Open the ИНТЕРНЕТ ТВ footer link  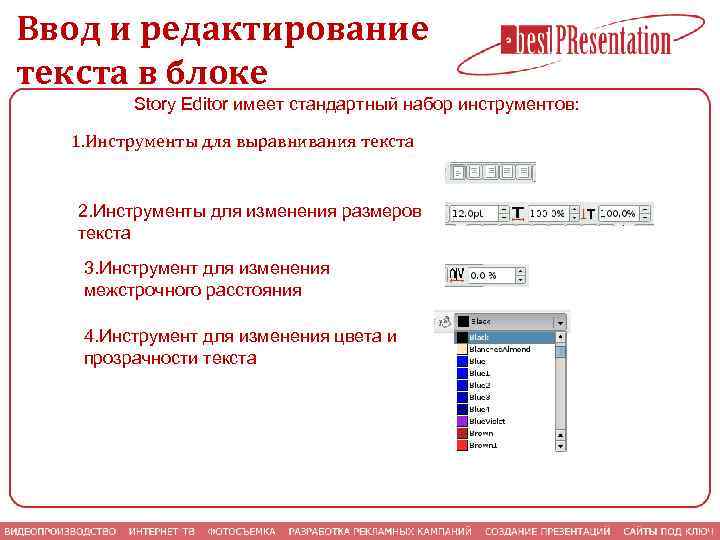pos(162,531)
